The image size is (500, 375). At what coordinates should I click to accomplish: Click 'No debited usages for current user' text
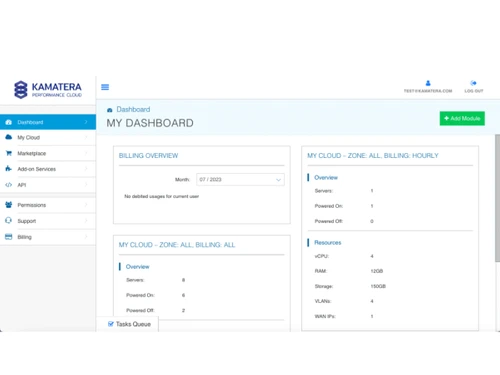162,196
